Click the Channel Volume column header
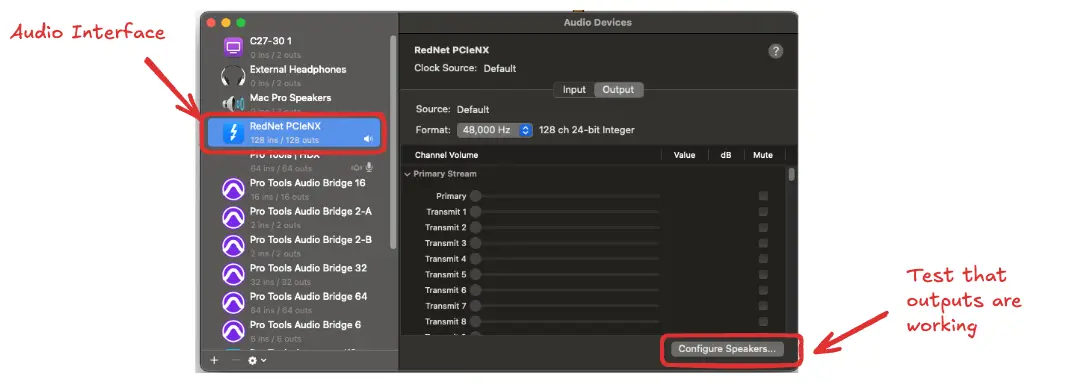This screenshot has height=383, width=1065. tap(446, 155)
